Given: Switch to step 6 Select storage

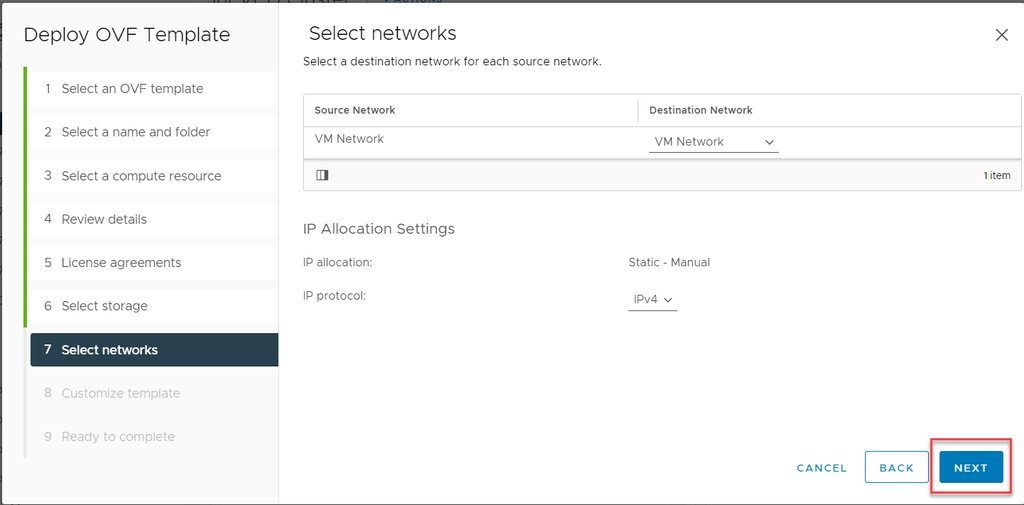Looking at the screenshot, I should point(104,306).
